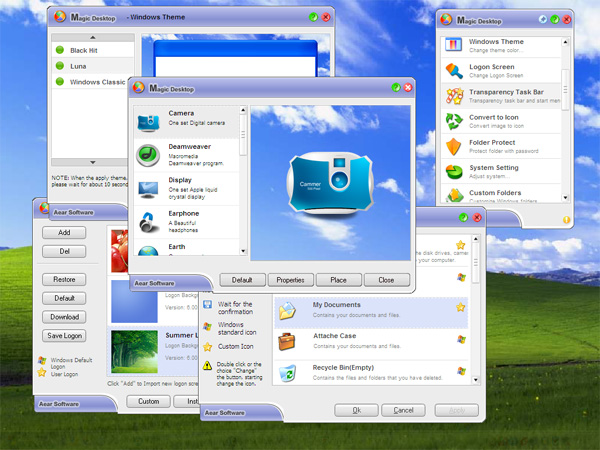The height and width of the screenshot is (450, 600).
Task: Select the Earphone headphones icon
Action: 148,222
